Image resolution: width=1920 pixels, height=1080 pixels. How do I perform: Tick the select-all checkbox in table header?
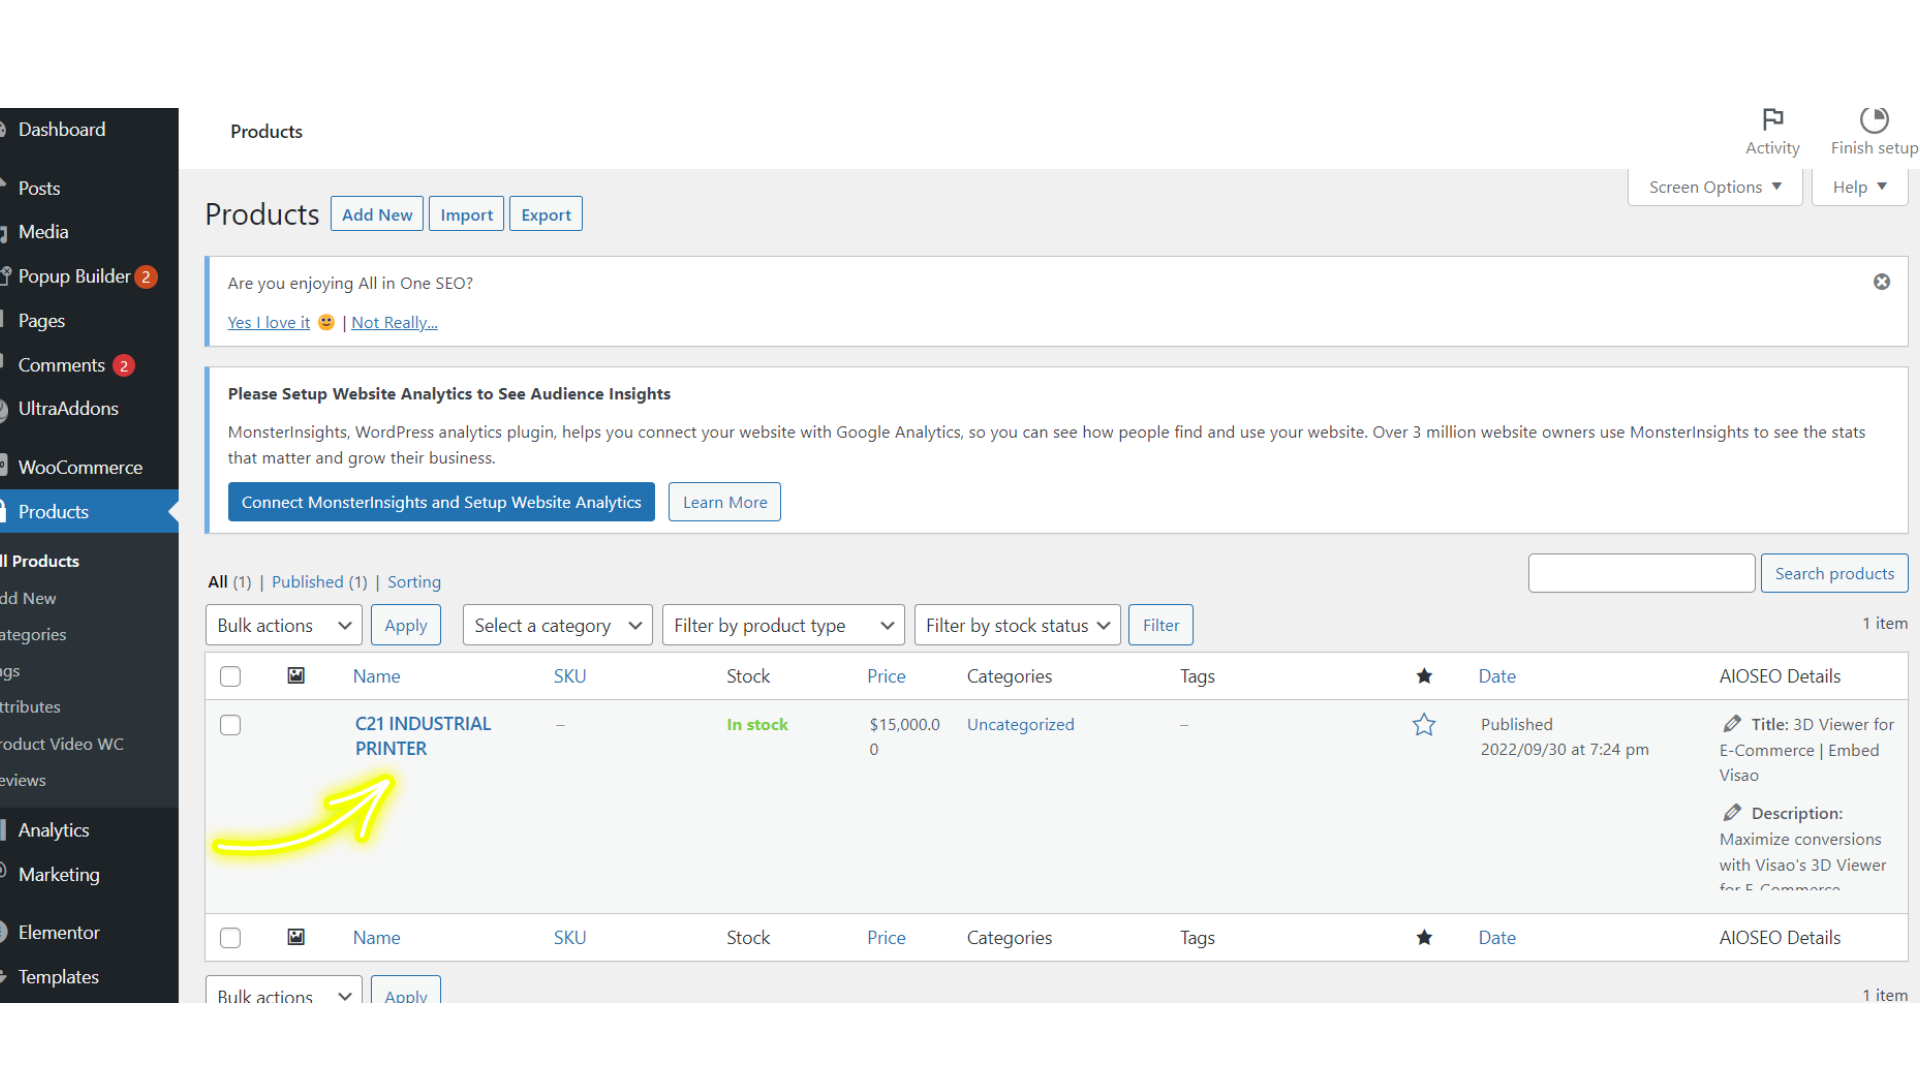click(230, 677)
